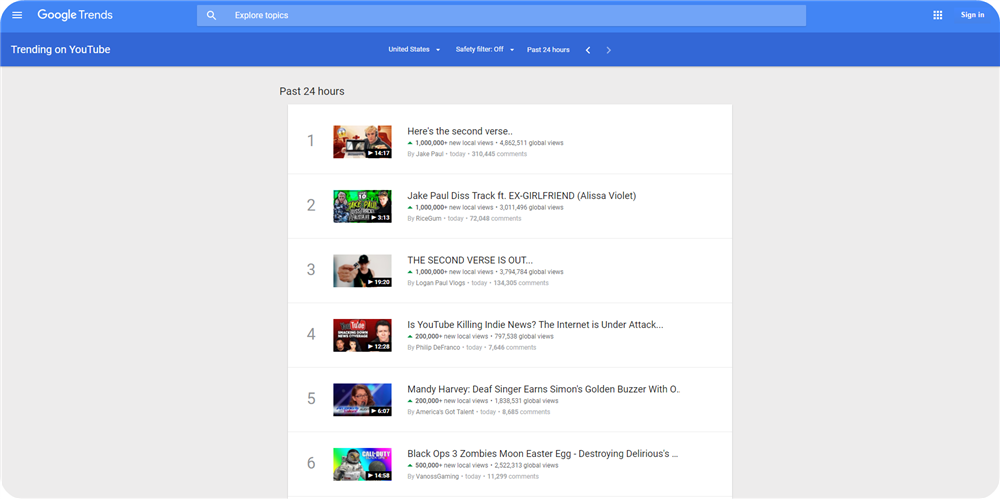
Task: Open the Safety filter dropdown
Action: [485, 49]
